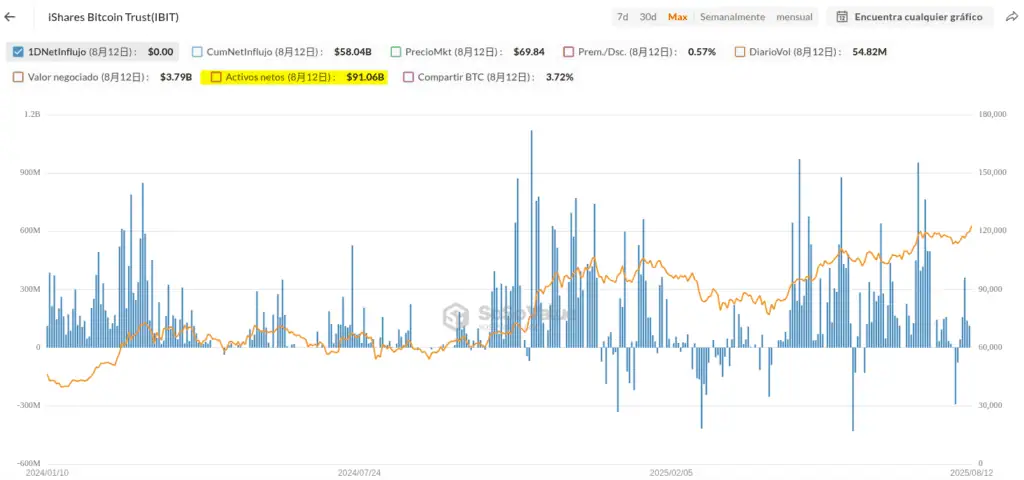This screenshot has width=1024, height=480.
Task: Toggle the Prem./Dsc. checkbox
Action: pyautogui.click(x=568, y=52)
